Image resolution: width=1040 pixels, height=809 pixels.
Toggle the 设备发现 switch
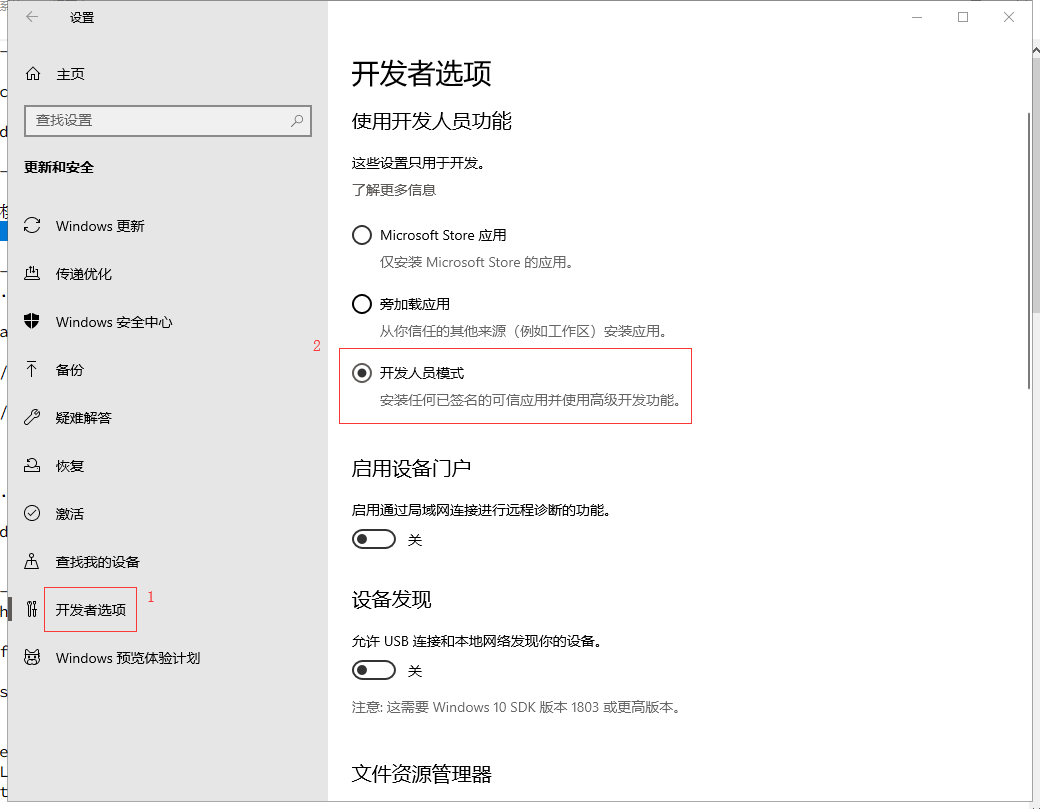373,670
